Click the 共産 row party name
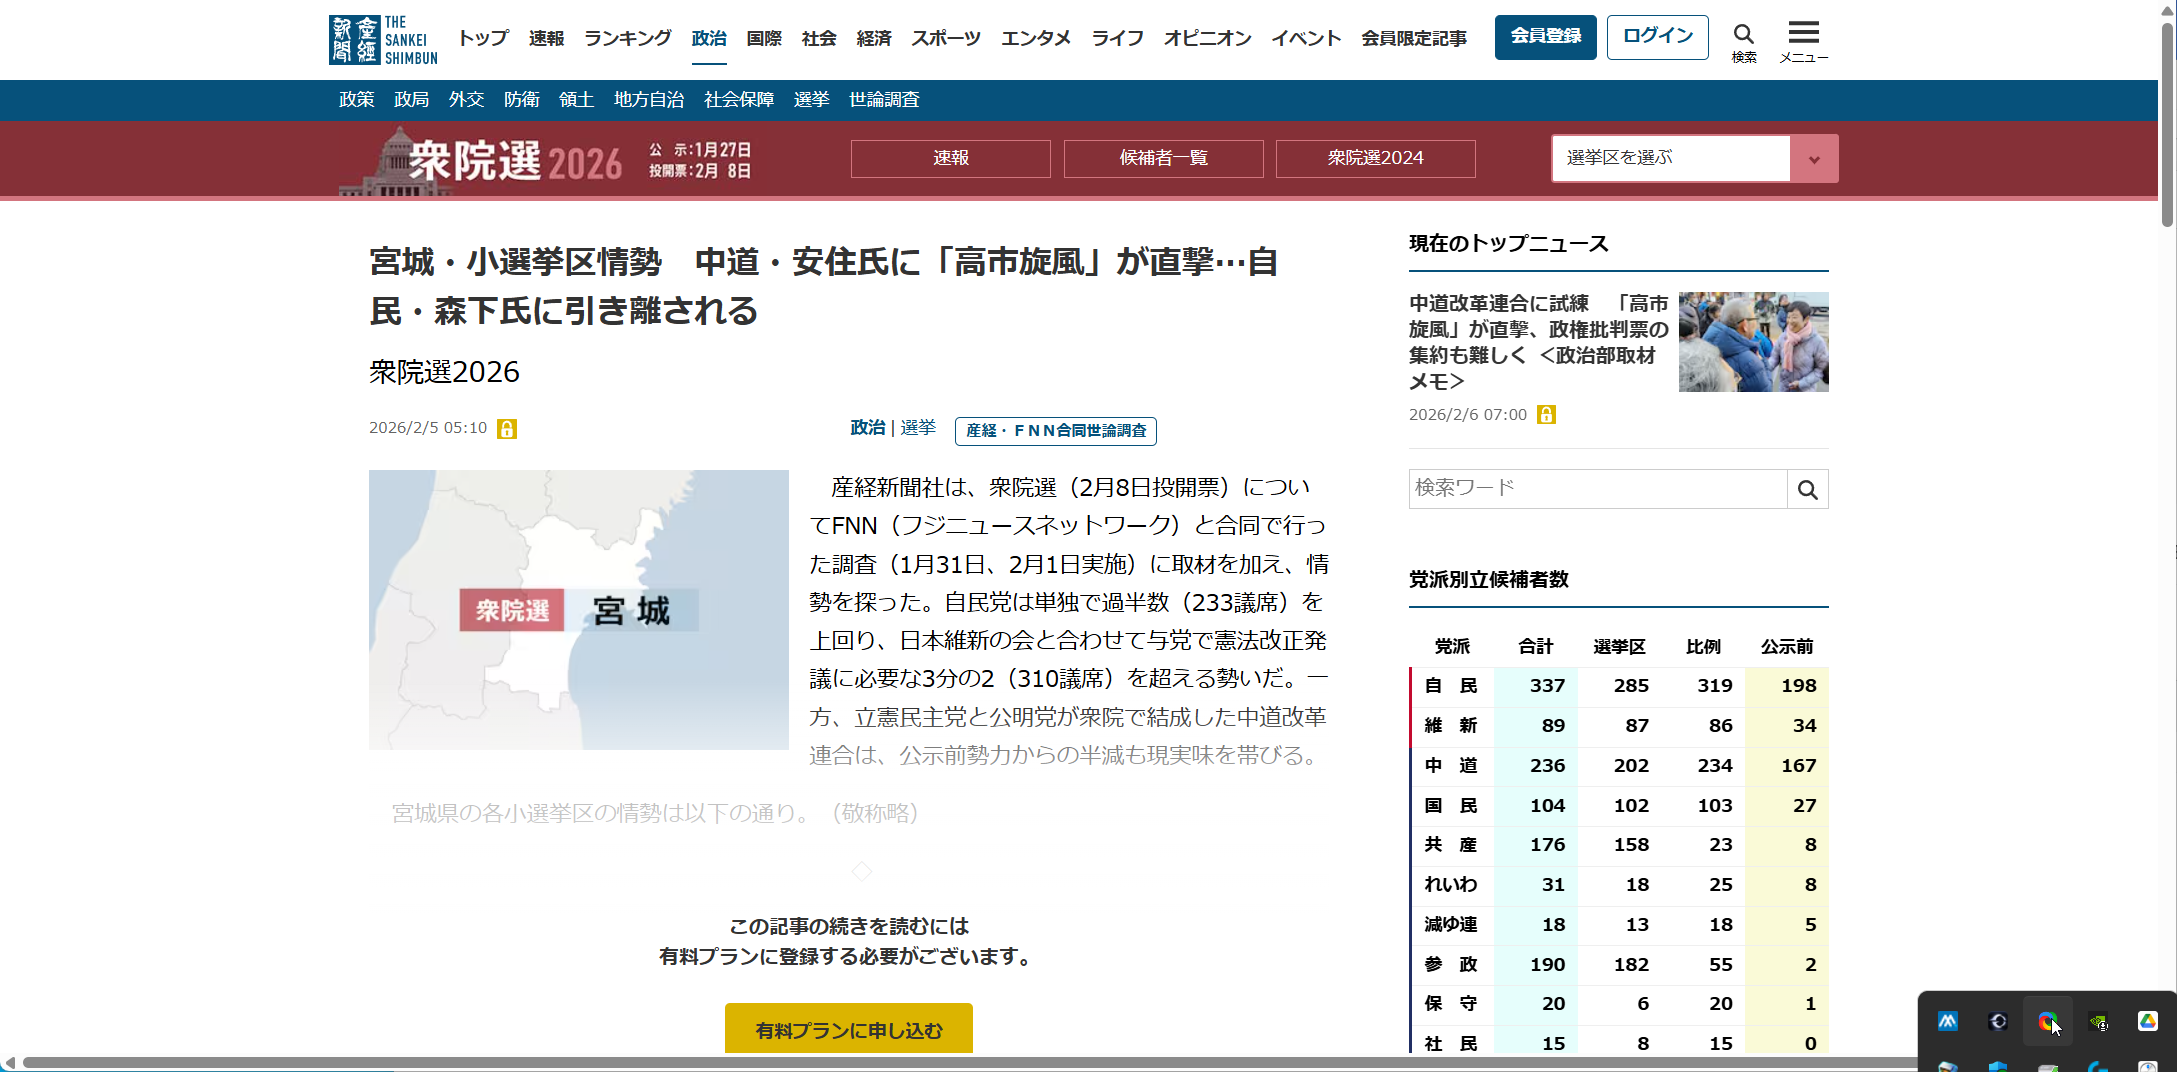 (x=1451, y=845)
